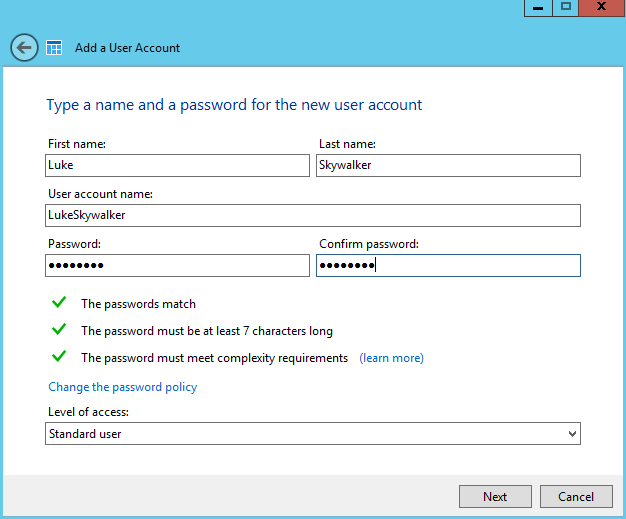The width and height of the screenshot is (626, 519).
Task: Click the dashboard icon beside the title
Action: (x=54, y=47)
